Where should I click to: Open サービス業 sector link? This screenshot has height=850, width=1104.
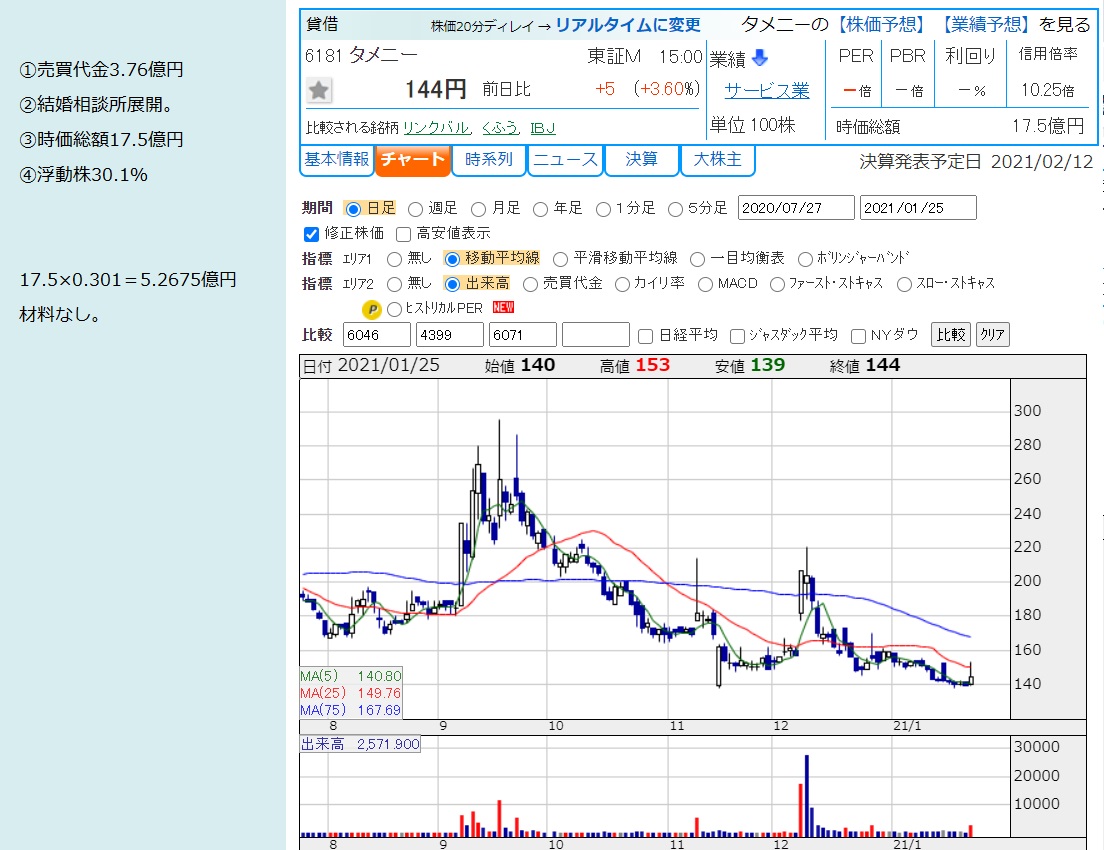tap(767, 90)
